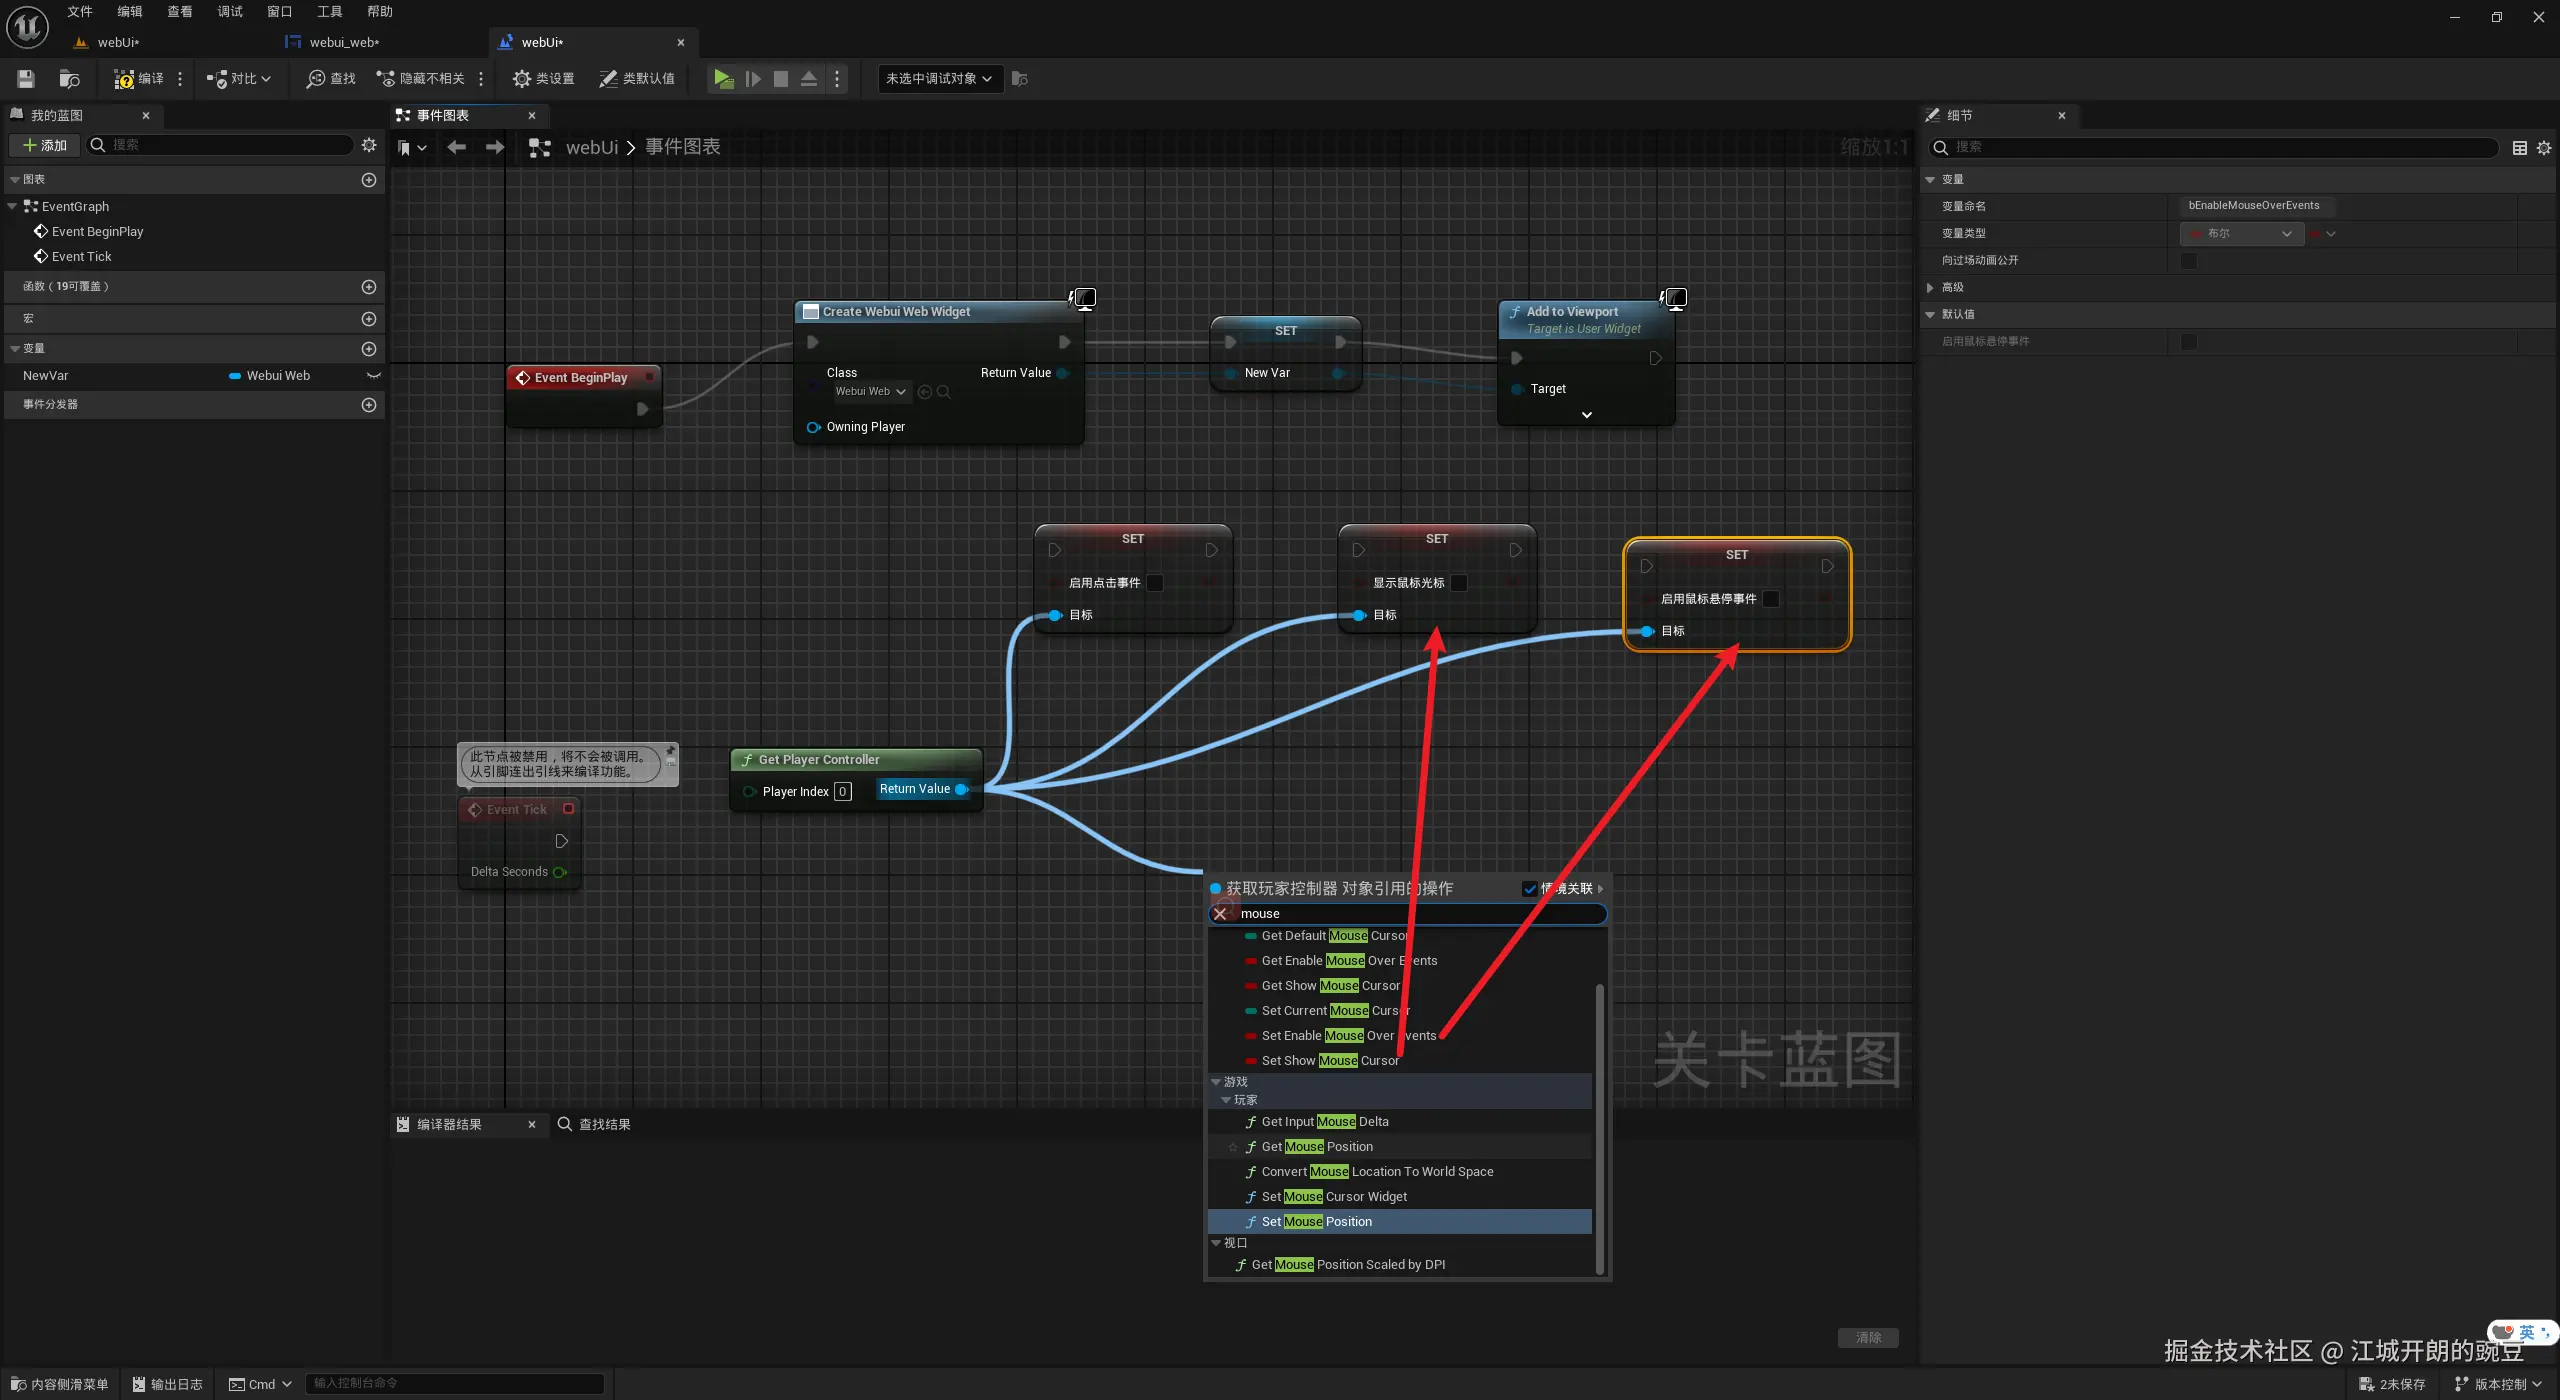
Task: Open My Blueprint panel settings gear
Action: [x=369, y=145]
